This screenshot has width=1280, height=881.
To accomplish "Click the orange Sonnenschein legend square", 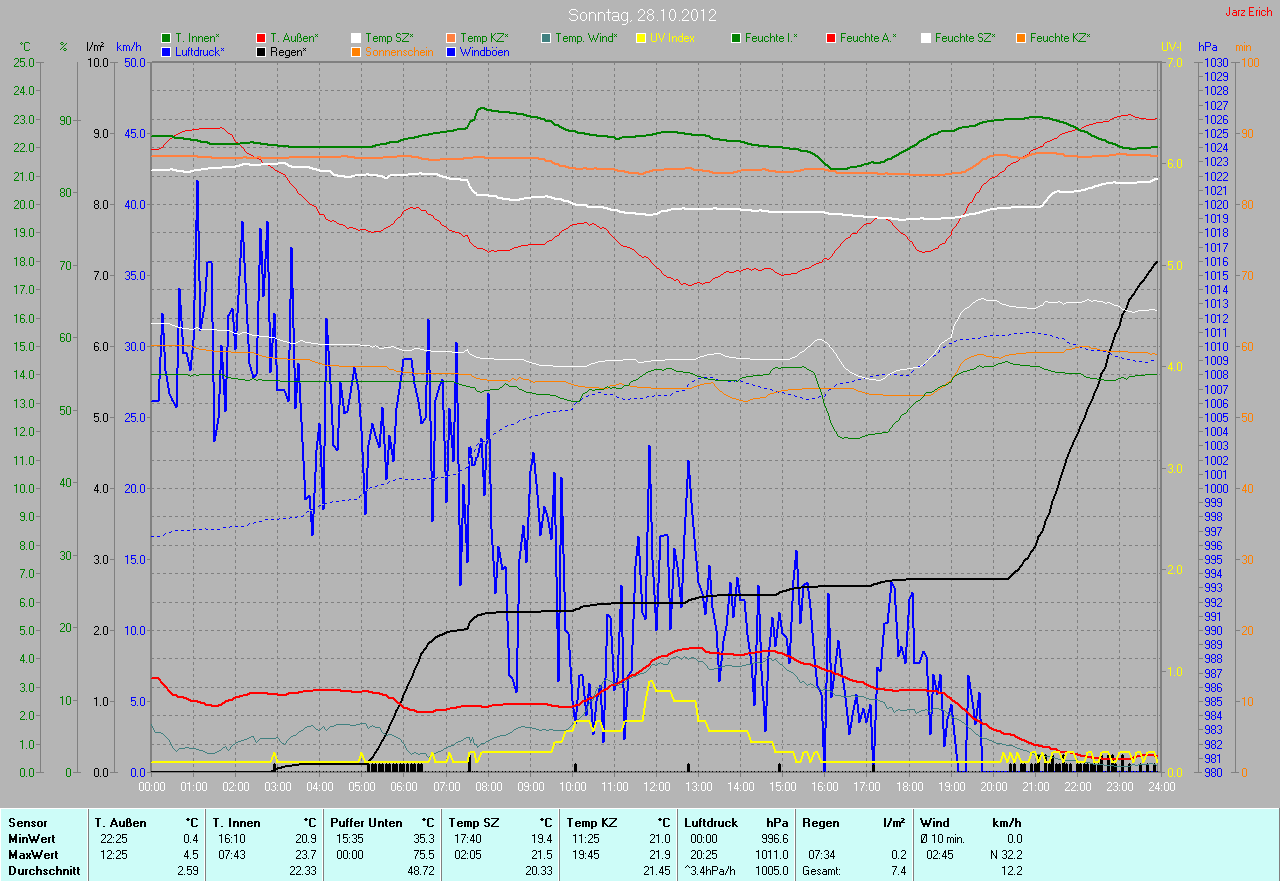I will (x=356, y=51).
